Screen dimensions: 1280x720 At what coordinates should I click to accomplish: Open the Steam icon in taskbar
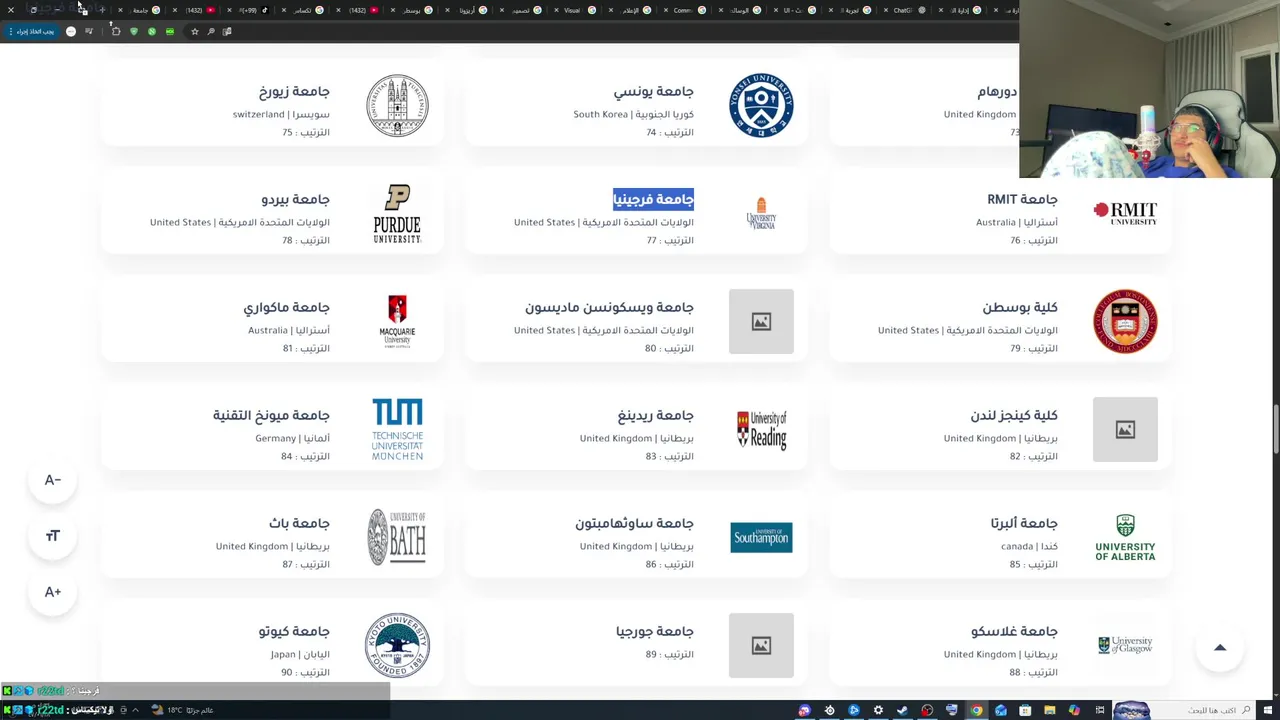(902, 710)
